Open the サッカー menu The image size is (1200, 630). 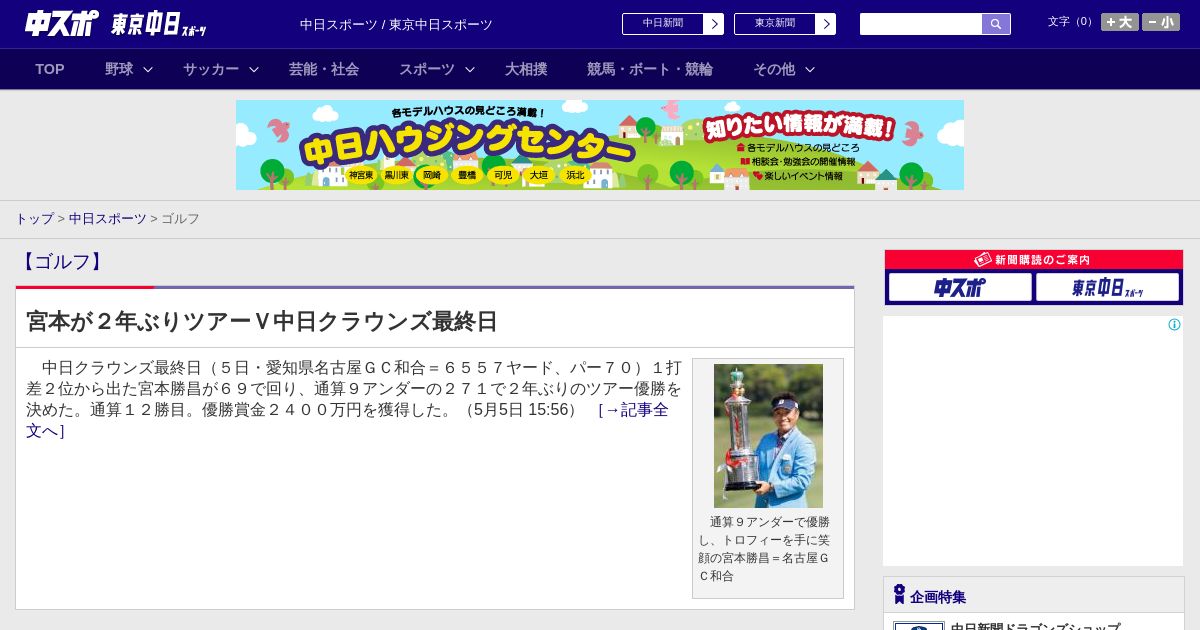point(211,69)
